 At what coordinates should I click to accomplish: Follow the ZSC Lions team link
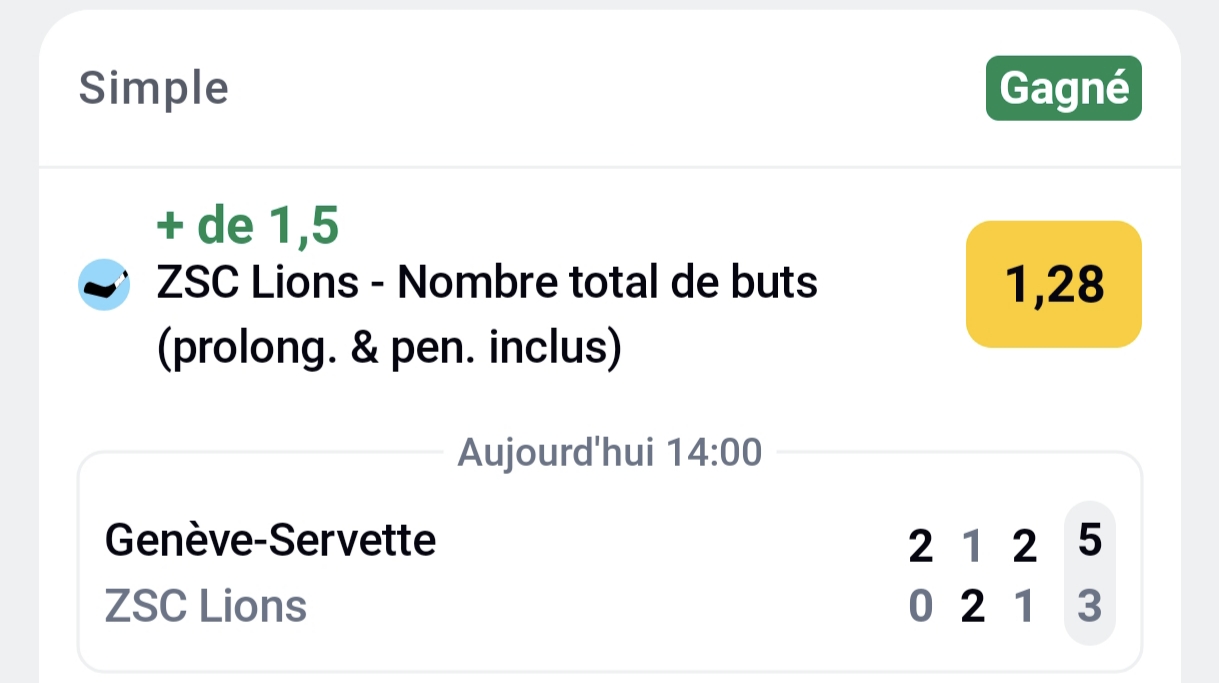pyautogui.click(x=206, y=606)
